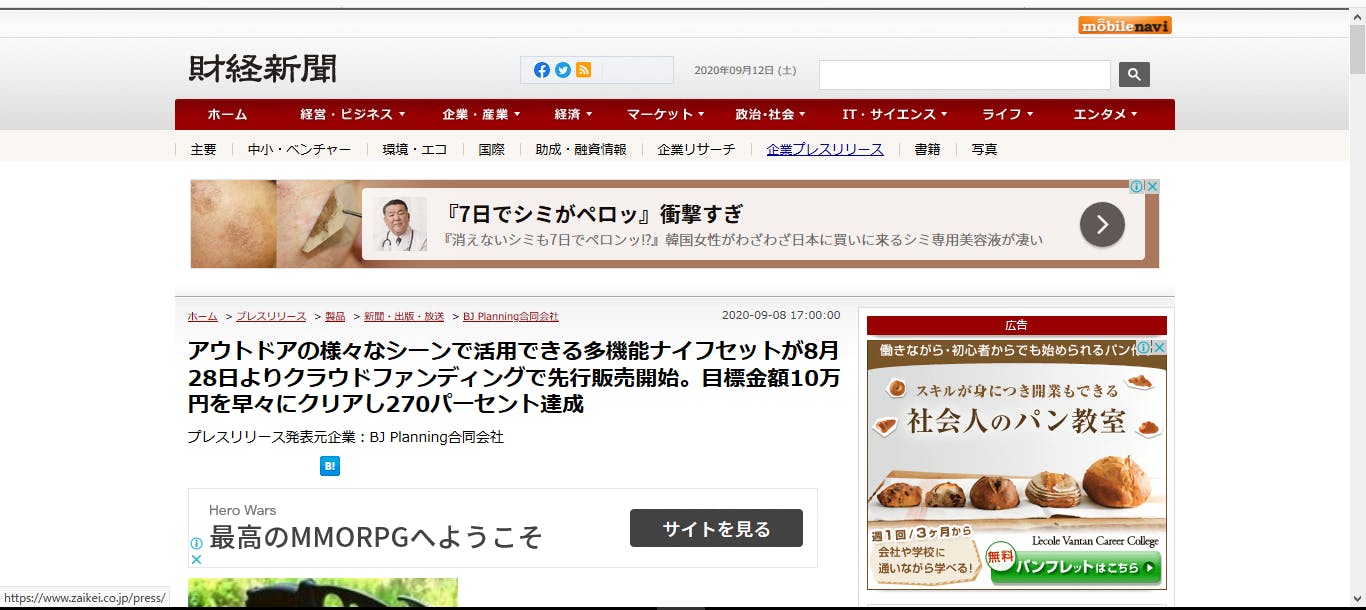Select the 企業プレスリリース sub-navigation tab
The width and height of the screenshot is (1366, 610).
825,149
